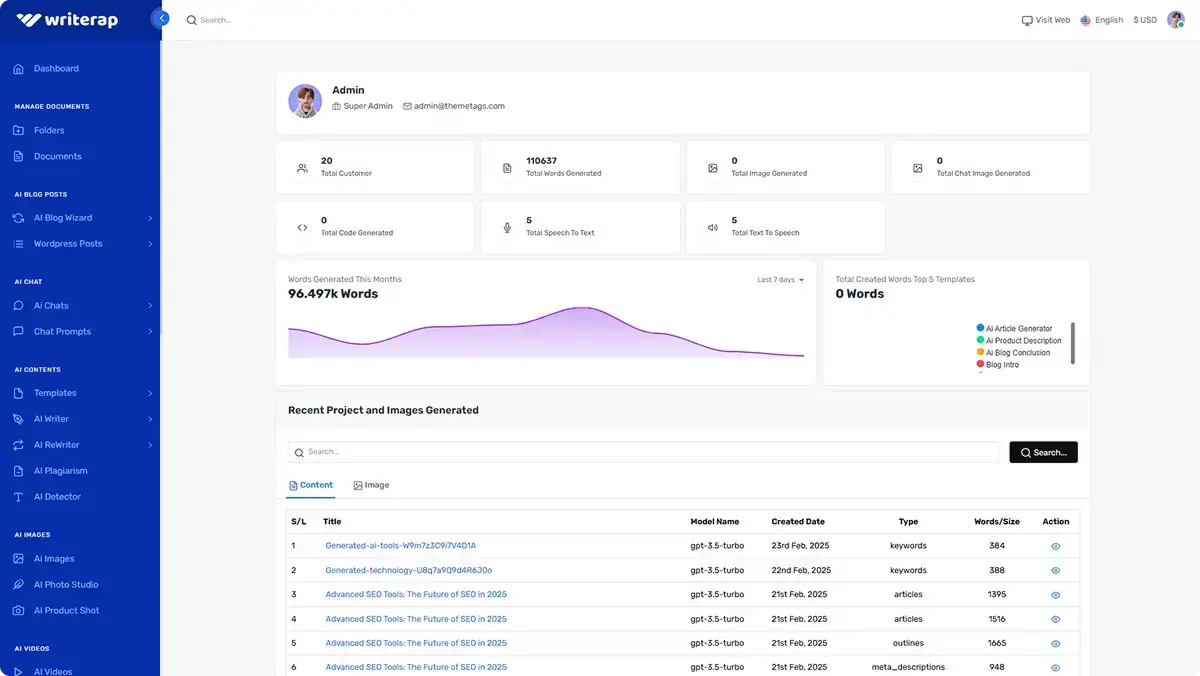Open the Folders icon in sidebar
Screen dimensions: 1200x676
(x=18, y=130)
